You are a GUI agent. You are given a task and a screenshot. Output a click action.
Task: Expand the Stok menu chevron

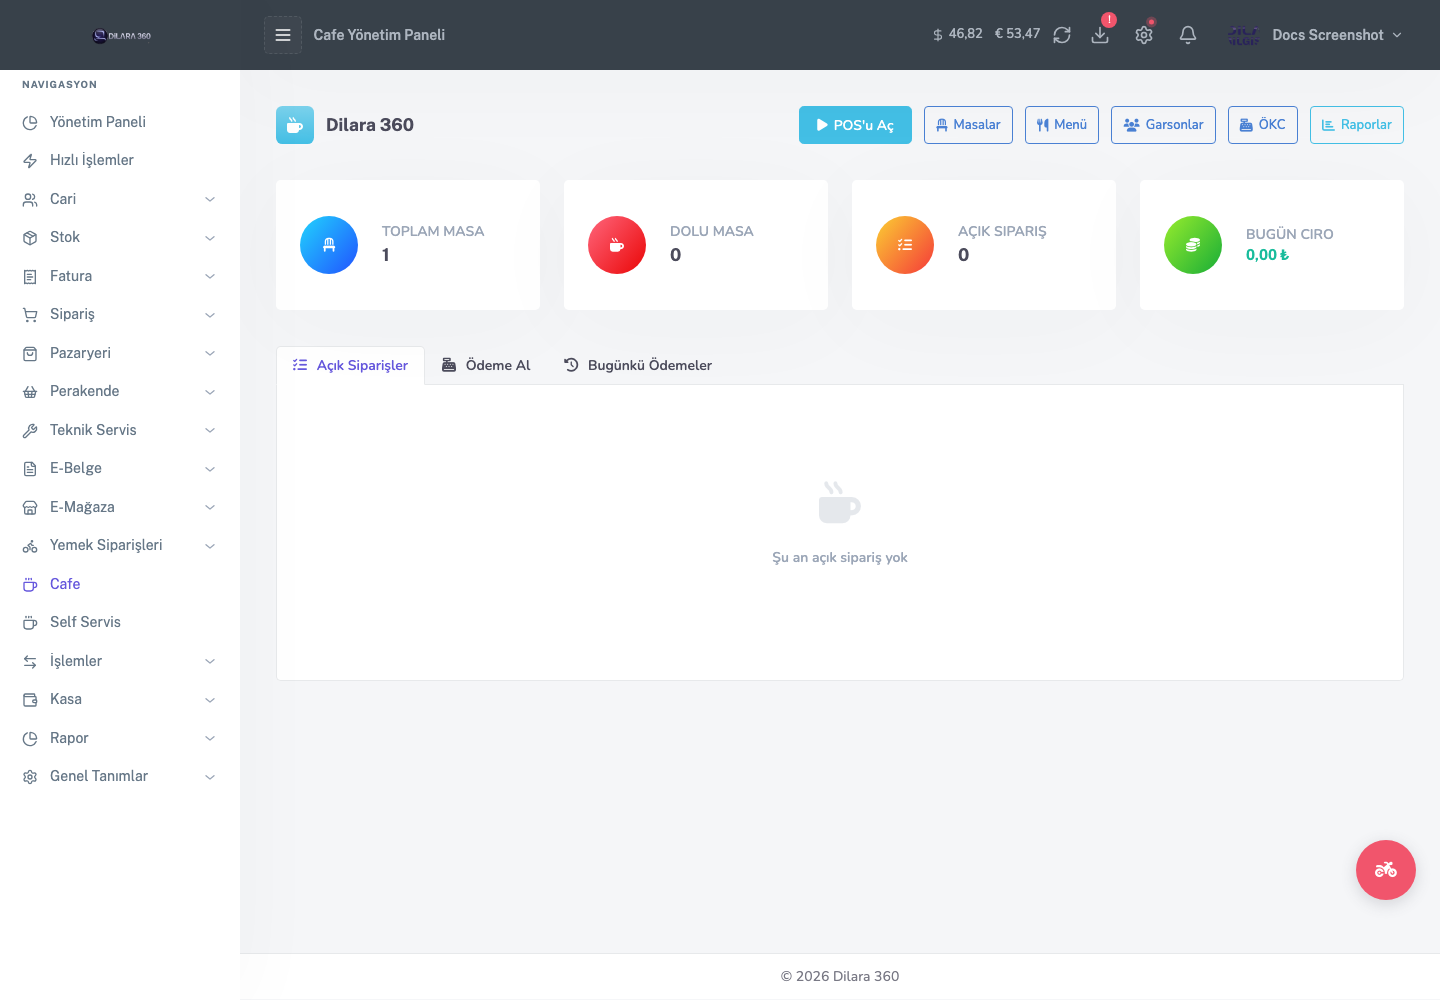click(210, 238)
